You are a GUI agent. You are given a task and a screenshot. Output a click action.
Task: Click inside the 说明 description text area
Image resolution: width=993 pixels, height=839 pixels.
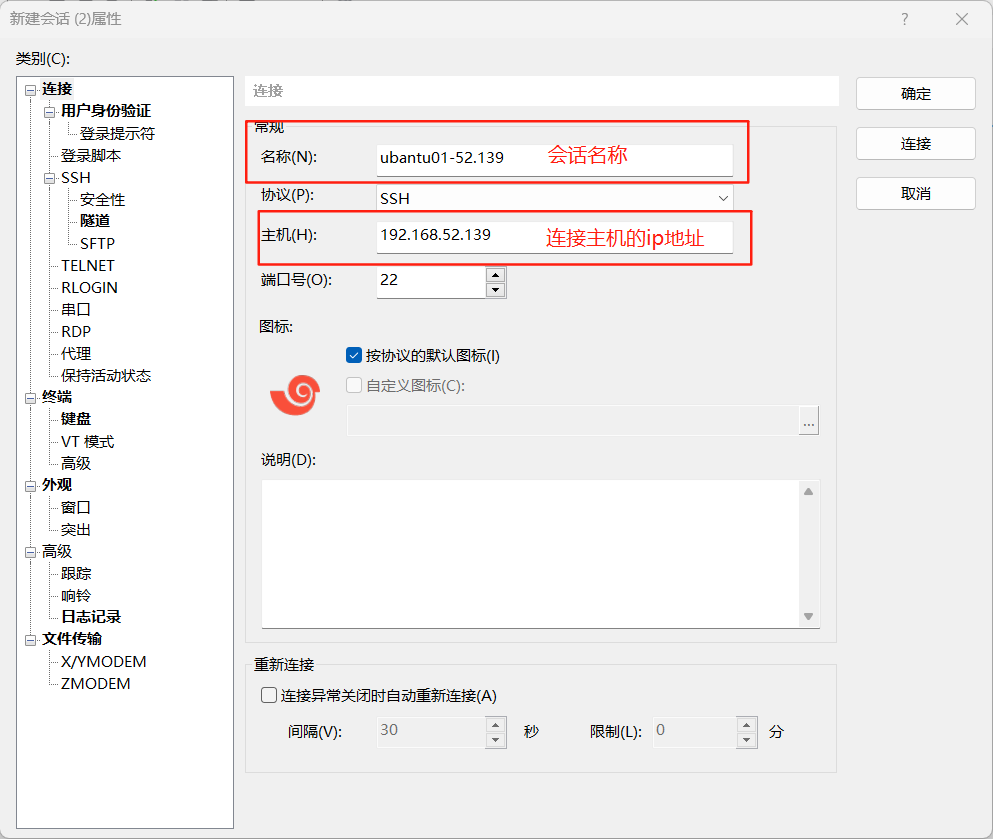tap(531, 554)
